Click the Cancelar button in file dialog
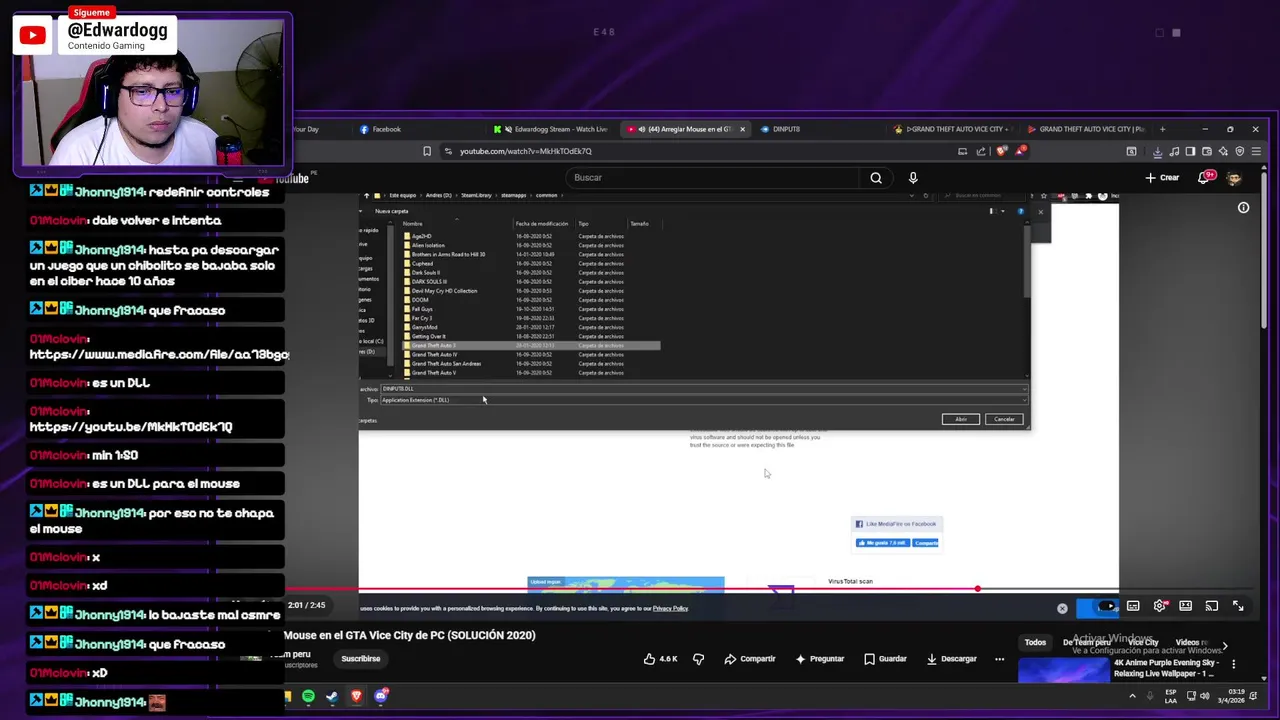Viewport: 1280px width, 720px height. tap(1004, 419)
